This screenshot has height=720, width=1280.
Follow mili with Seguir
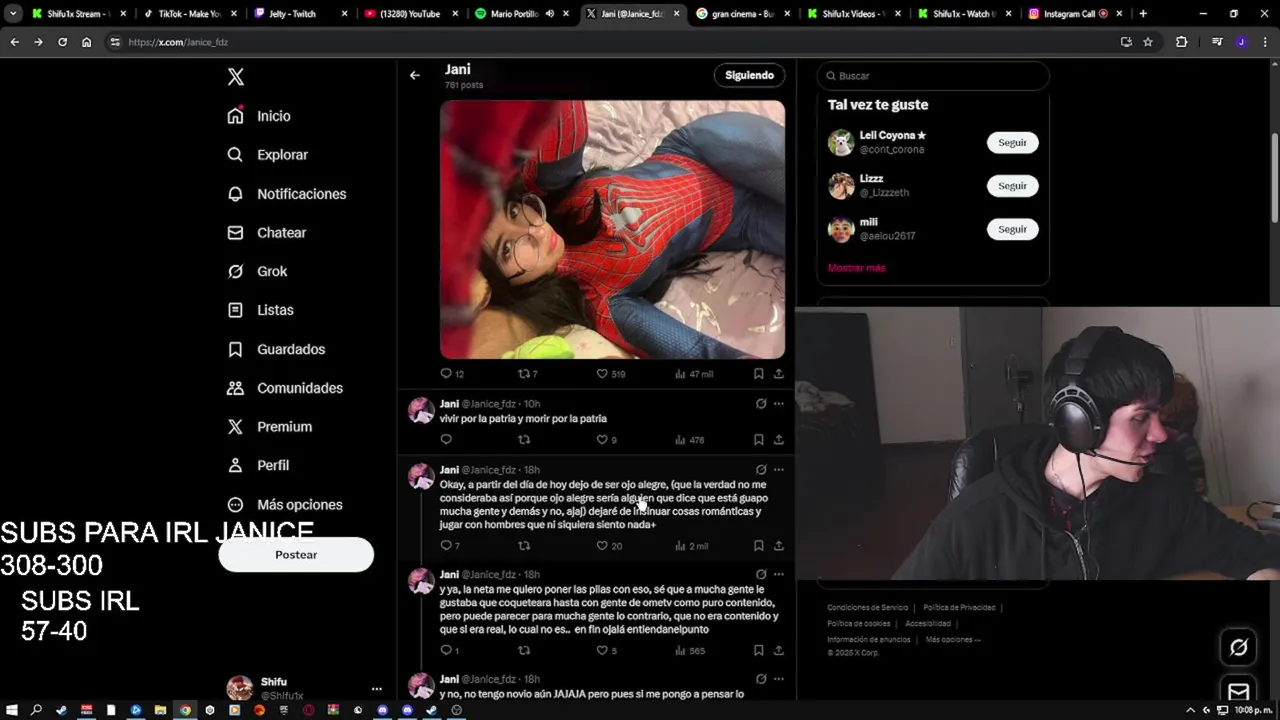[x=1012, y=229]
